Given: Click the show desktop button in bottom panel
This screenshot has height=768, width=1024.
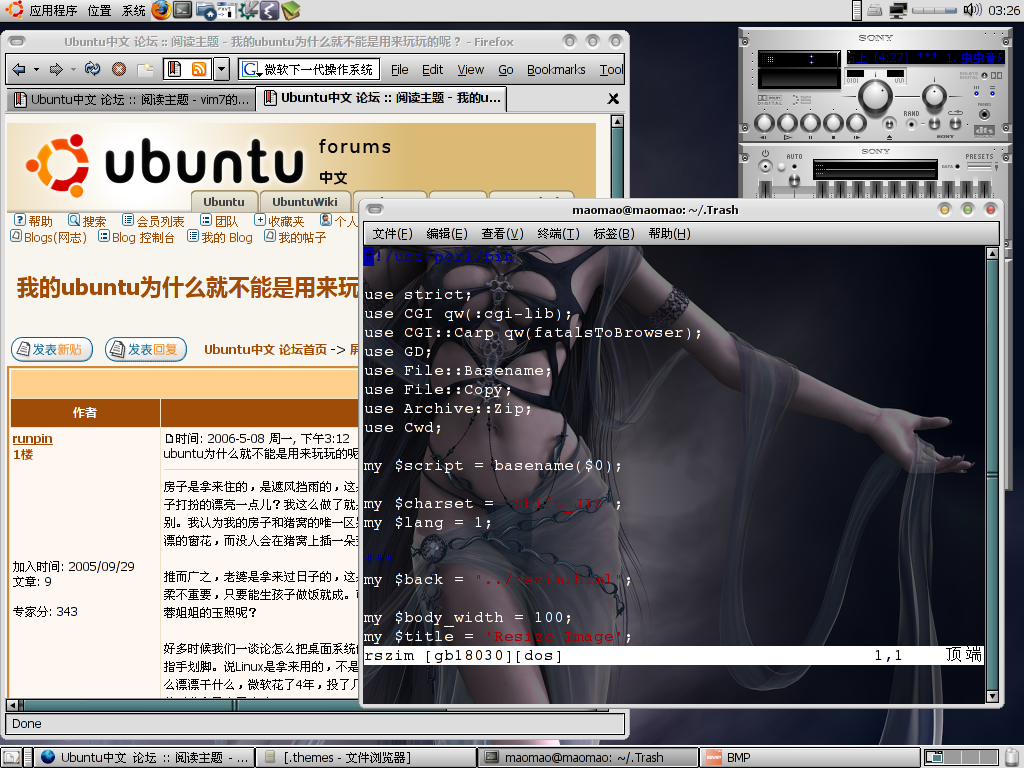Looking at the screenshot, I should point(12,758).
